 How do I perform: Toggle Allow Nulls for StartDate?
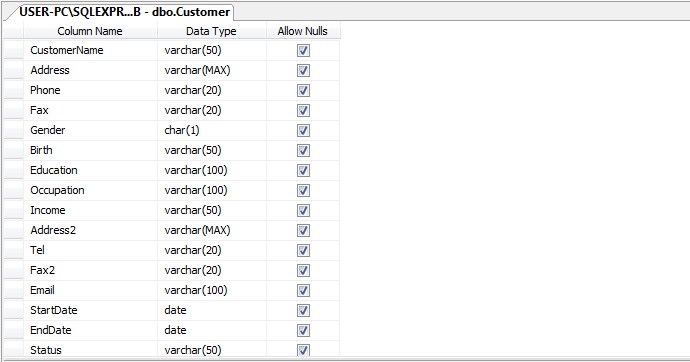click(x=303, y=311)
